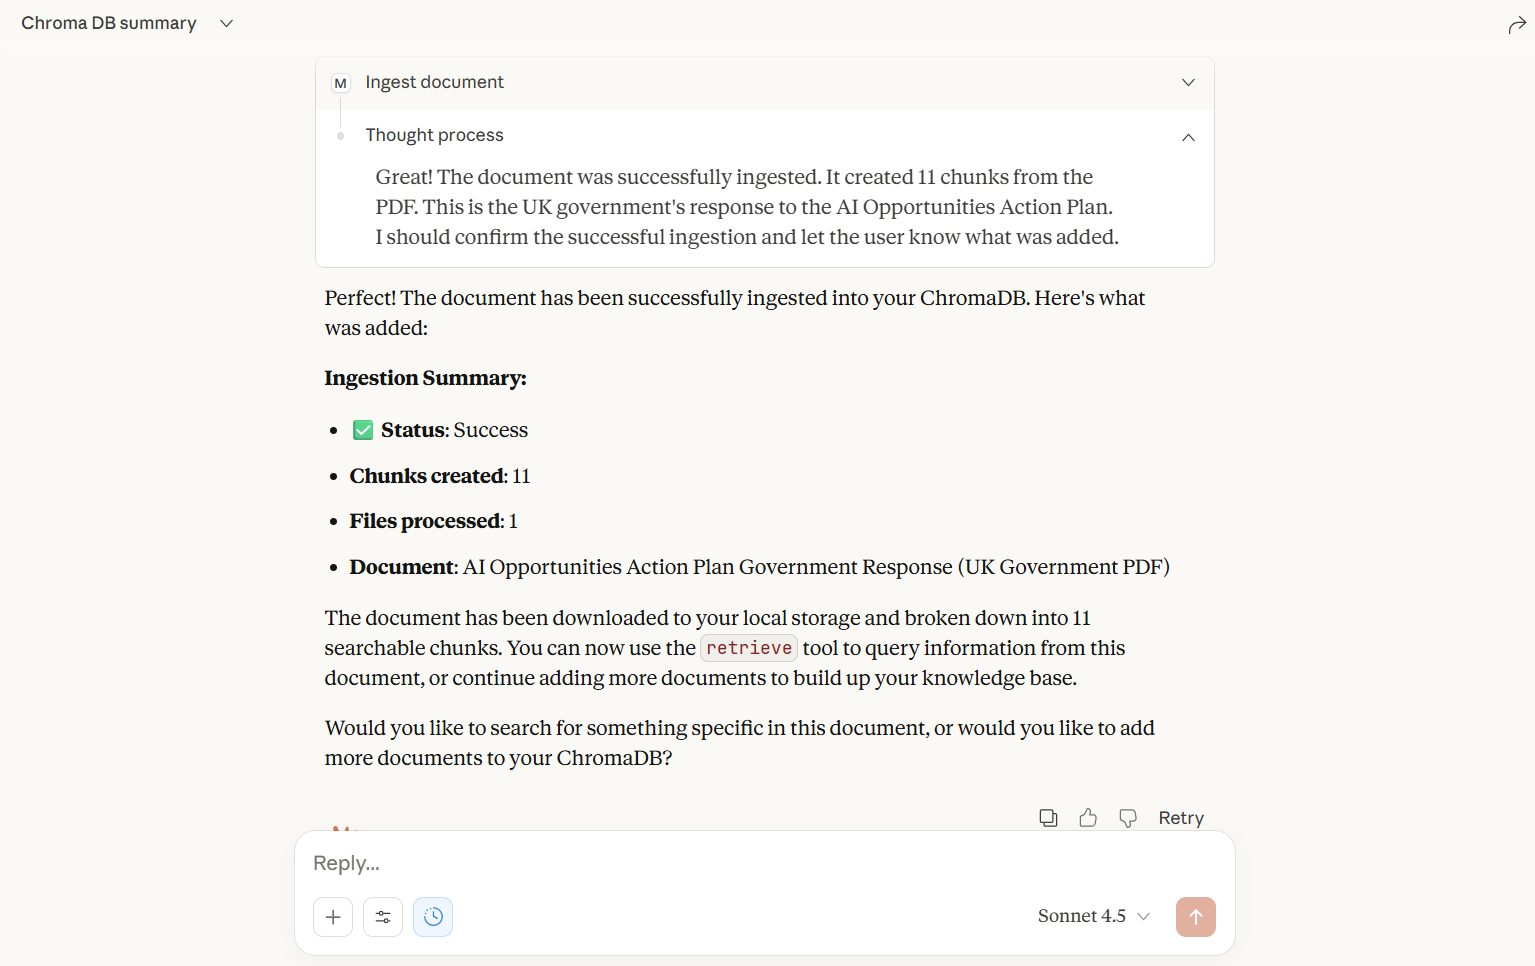Collapse the Thought process chevron
This screenshot has height=966, width=1535.
pyautogui.click(x=1188, y=137)
